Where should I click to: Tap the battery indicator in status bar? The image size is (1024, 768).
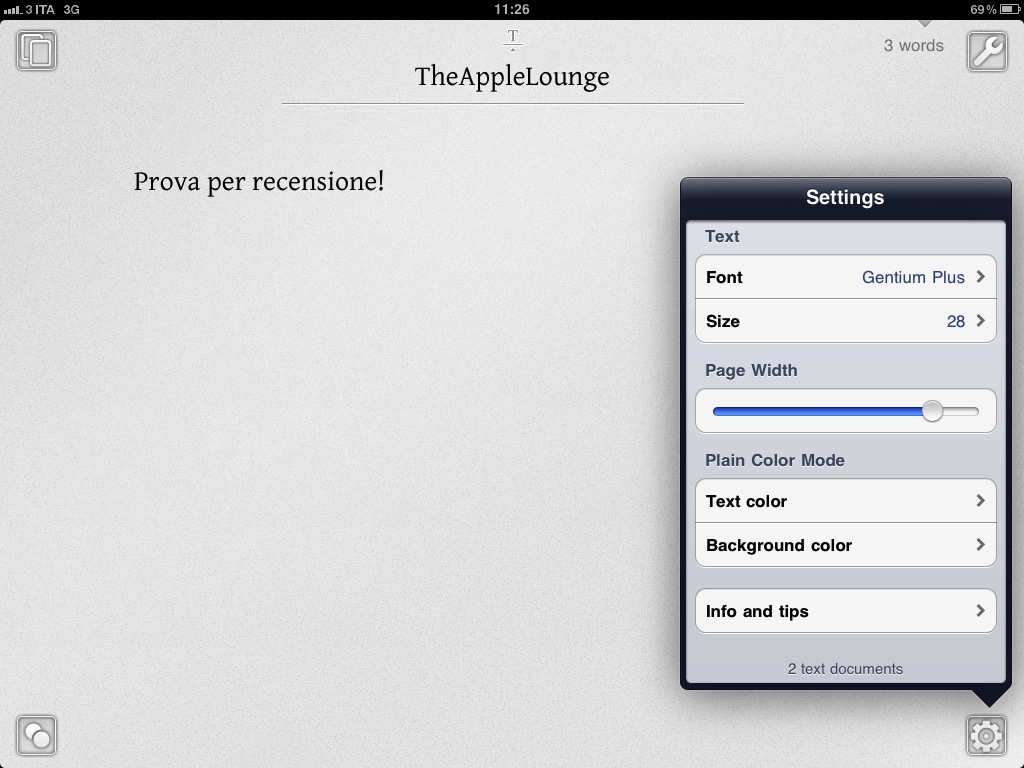click(1010, 10)
